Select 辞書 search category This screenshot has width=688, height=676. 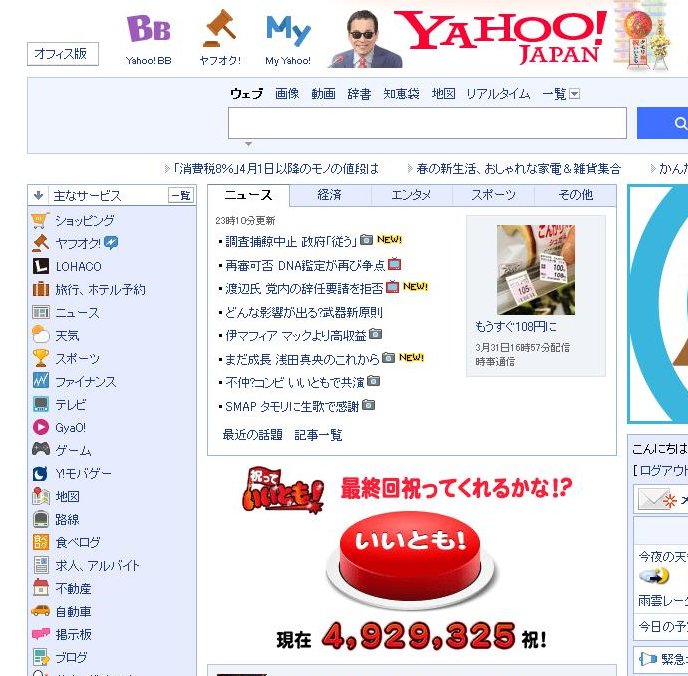[x=359, y=93]
